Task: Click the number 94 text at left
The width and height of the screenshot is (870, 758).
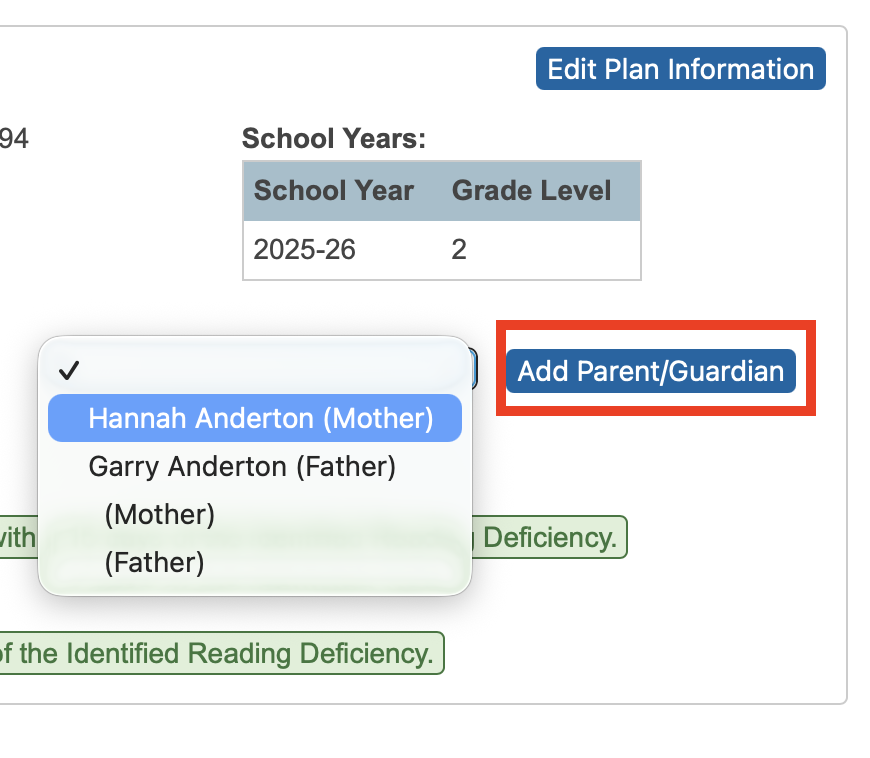Action: coord(13,139)
